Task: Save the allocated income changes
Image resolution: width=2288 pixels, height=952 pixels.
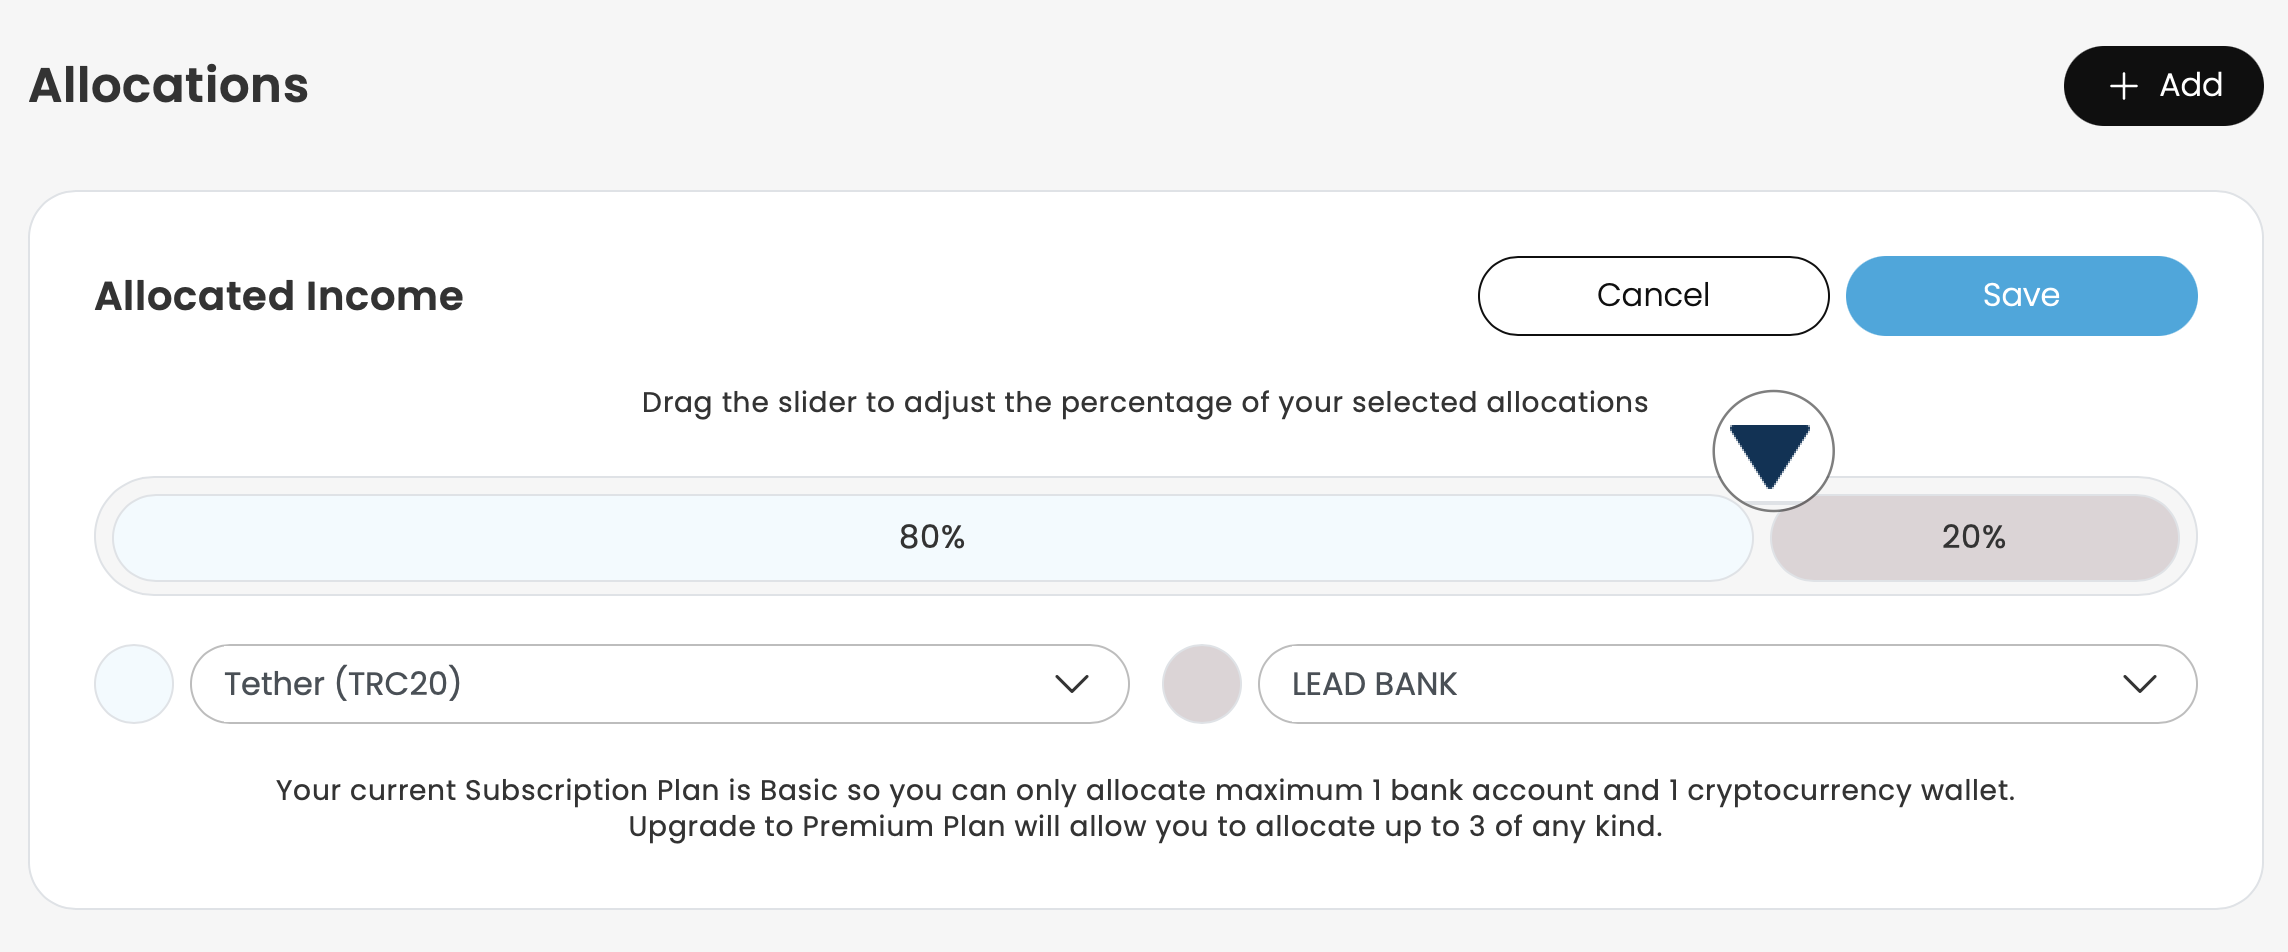Action: pyautogui.click(x=2021, y=295)
